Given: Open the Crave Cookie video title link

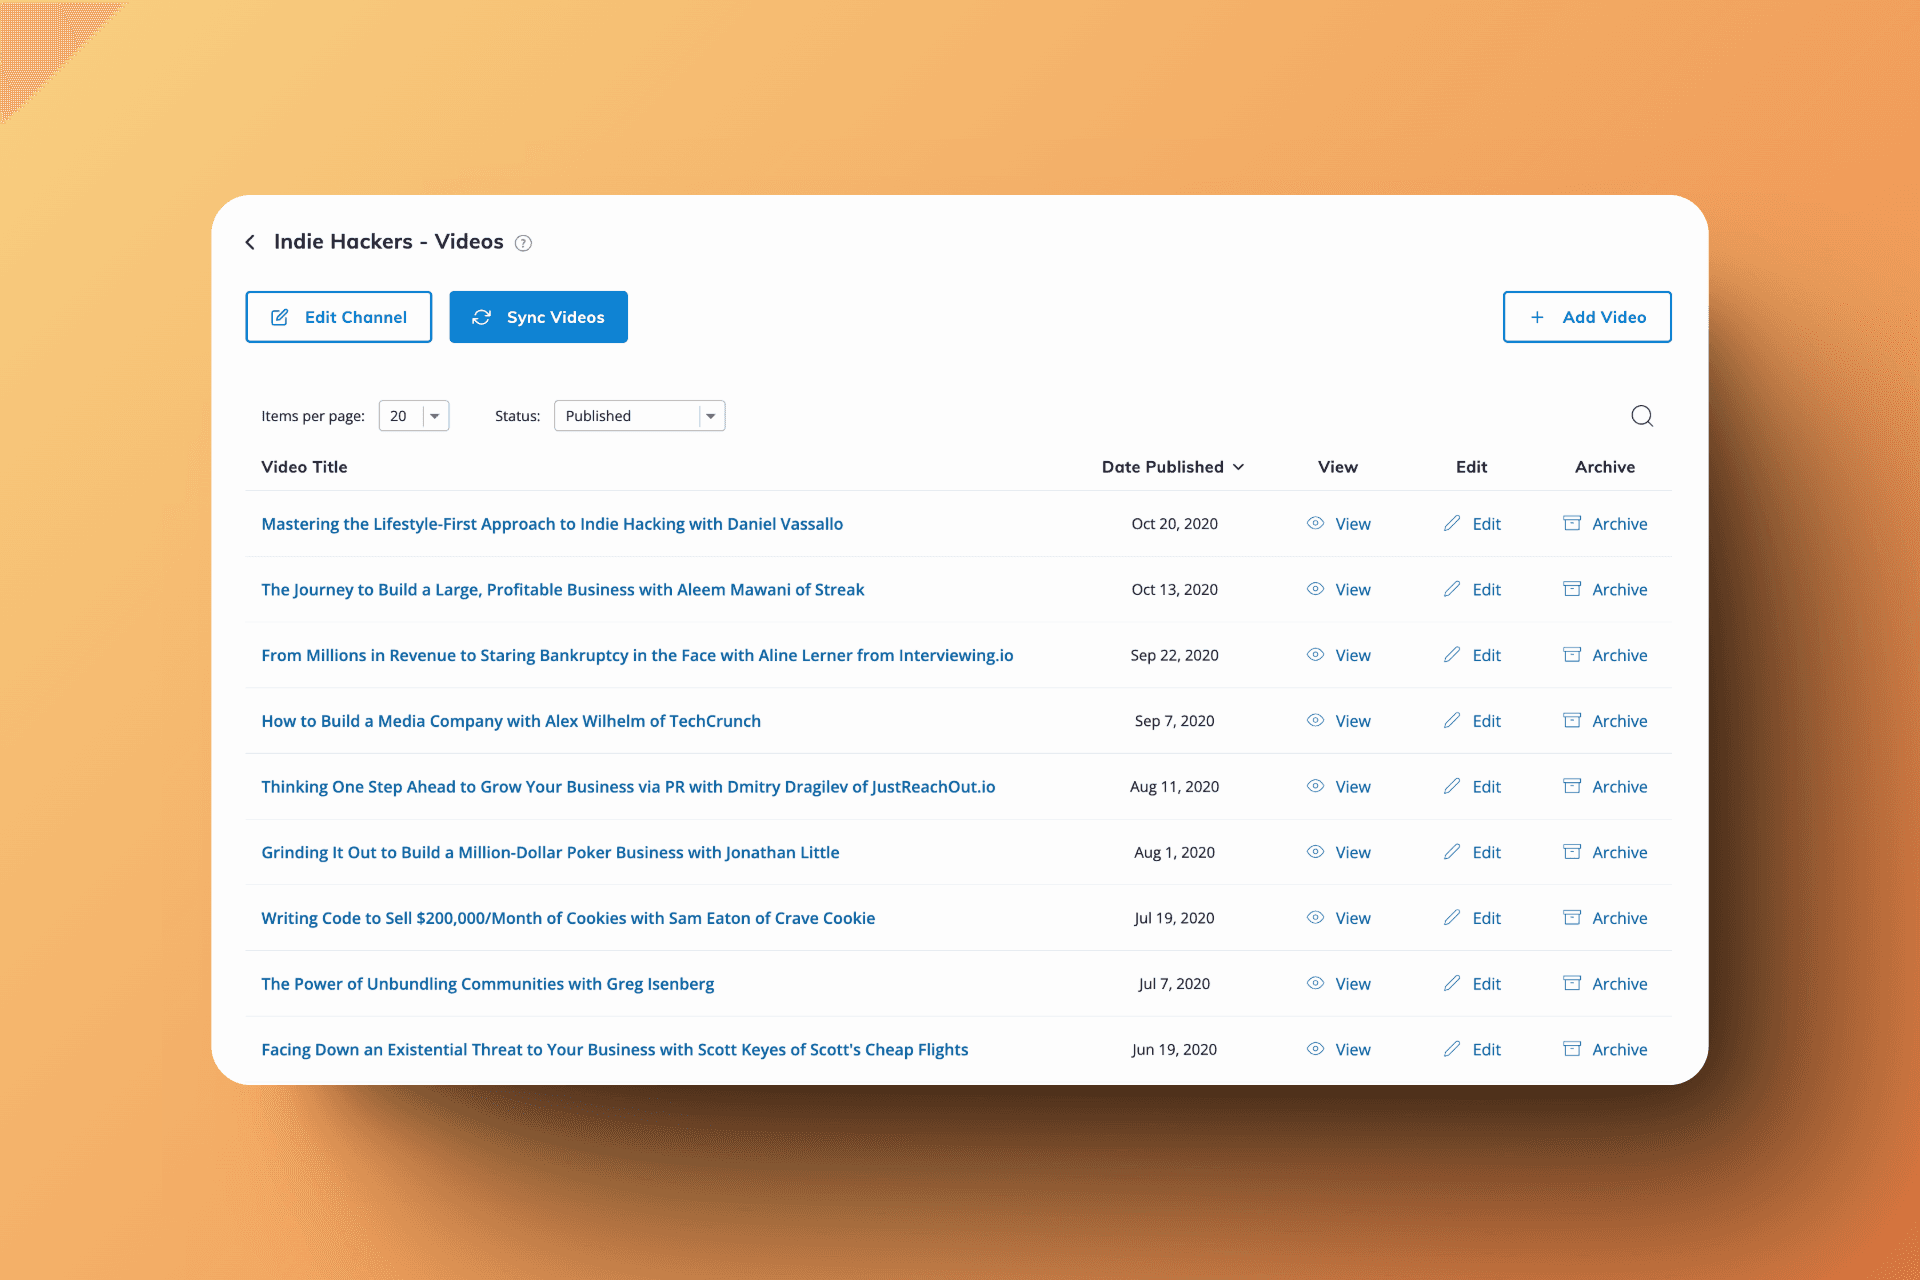Looking at the screenshot, I should click(568, 917).
